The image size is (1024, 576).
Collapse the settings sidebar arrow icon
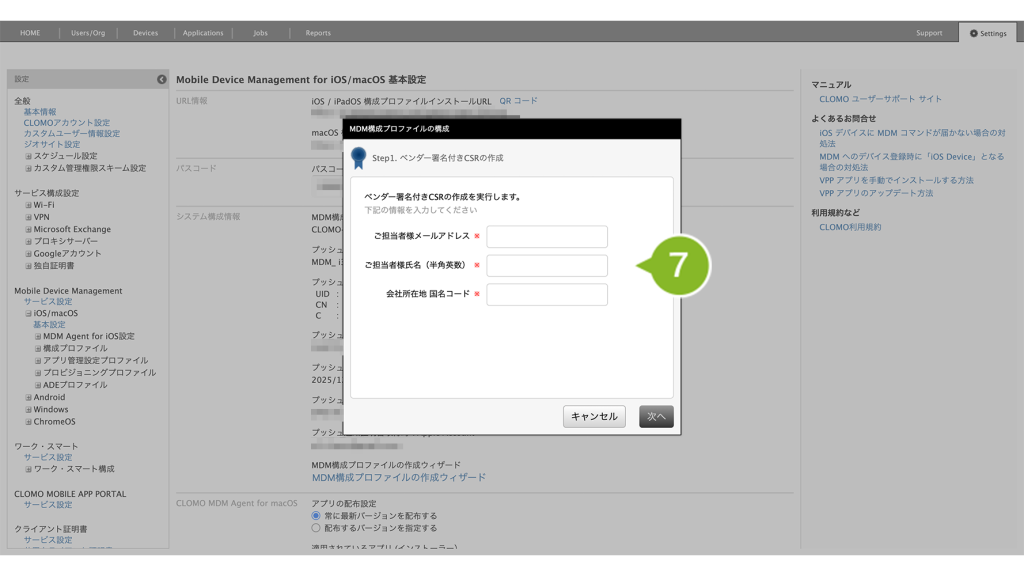pyautogui.click(x=162, y=79)
